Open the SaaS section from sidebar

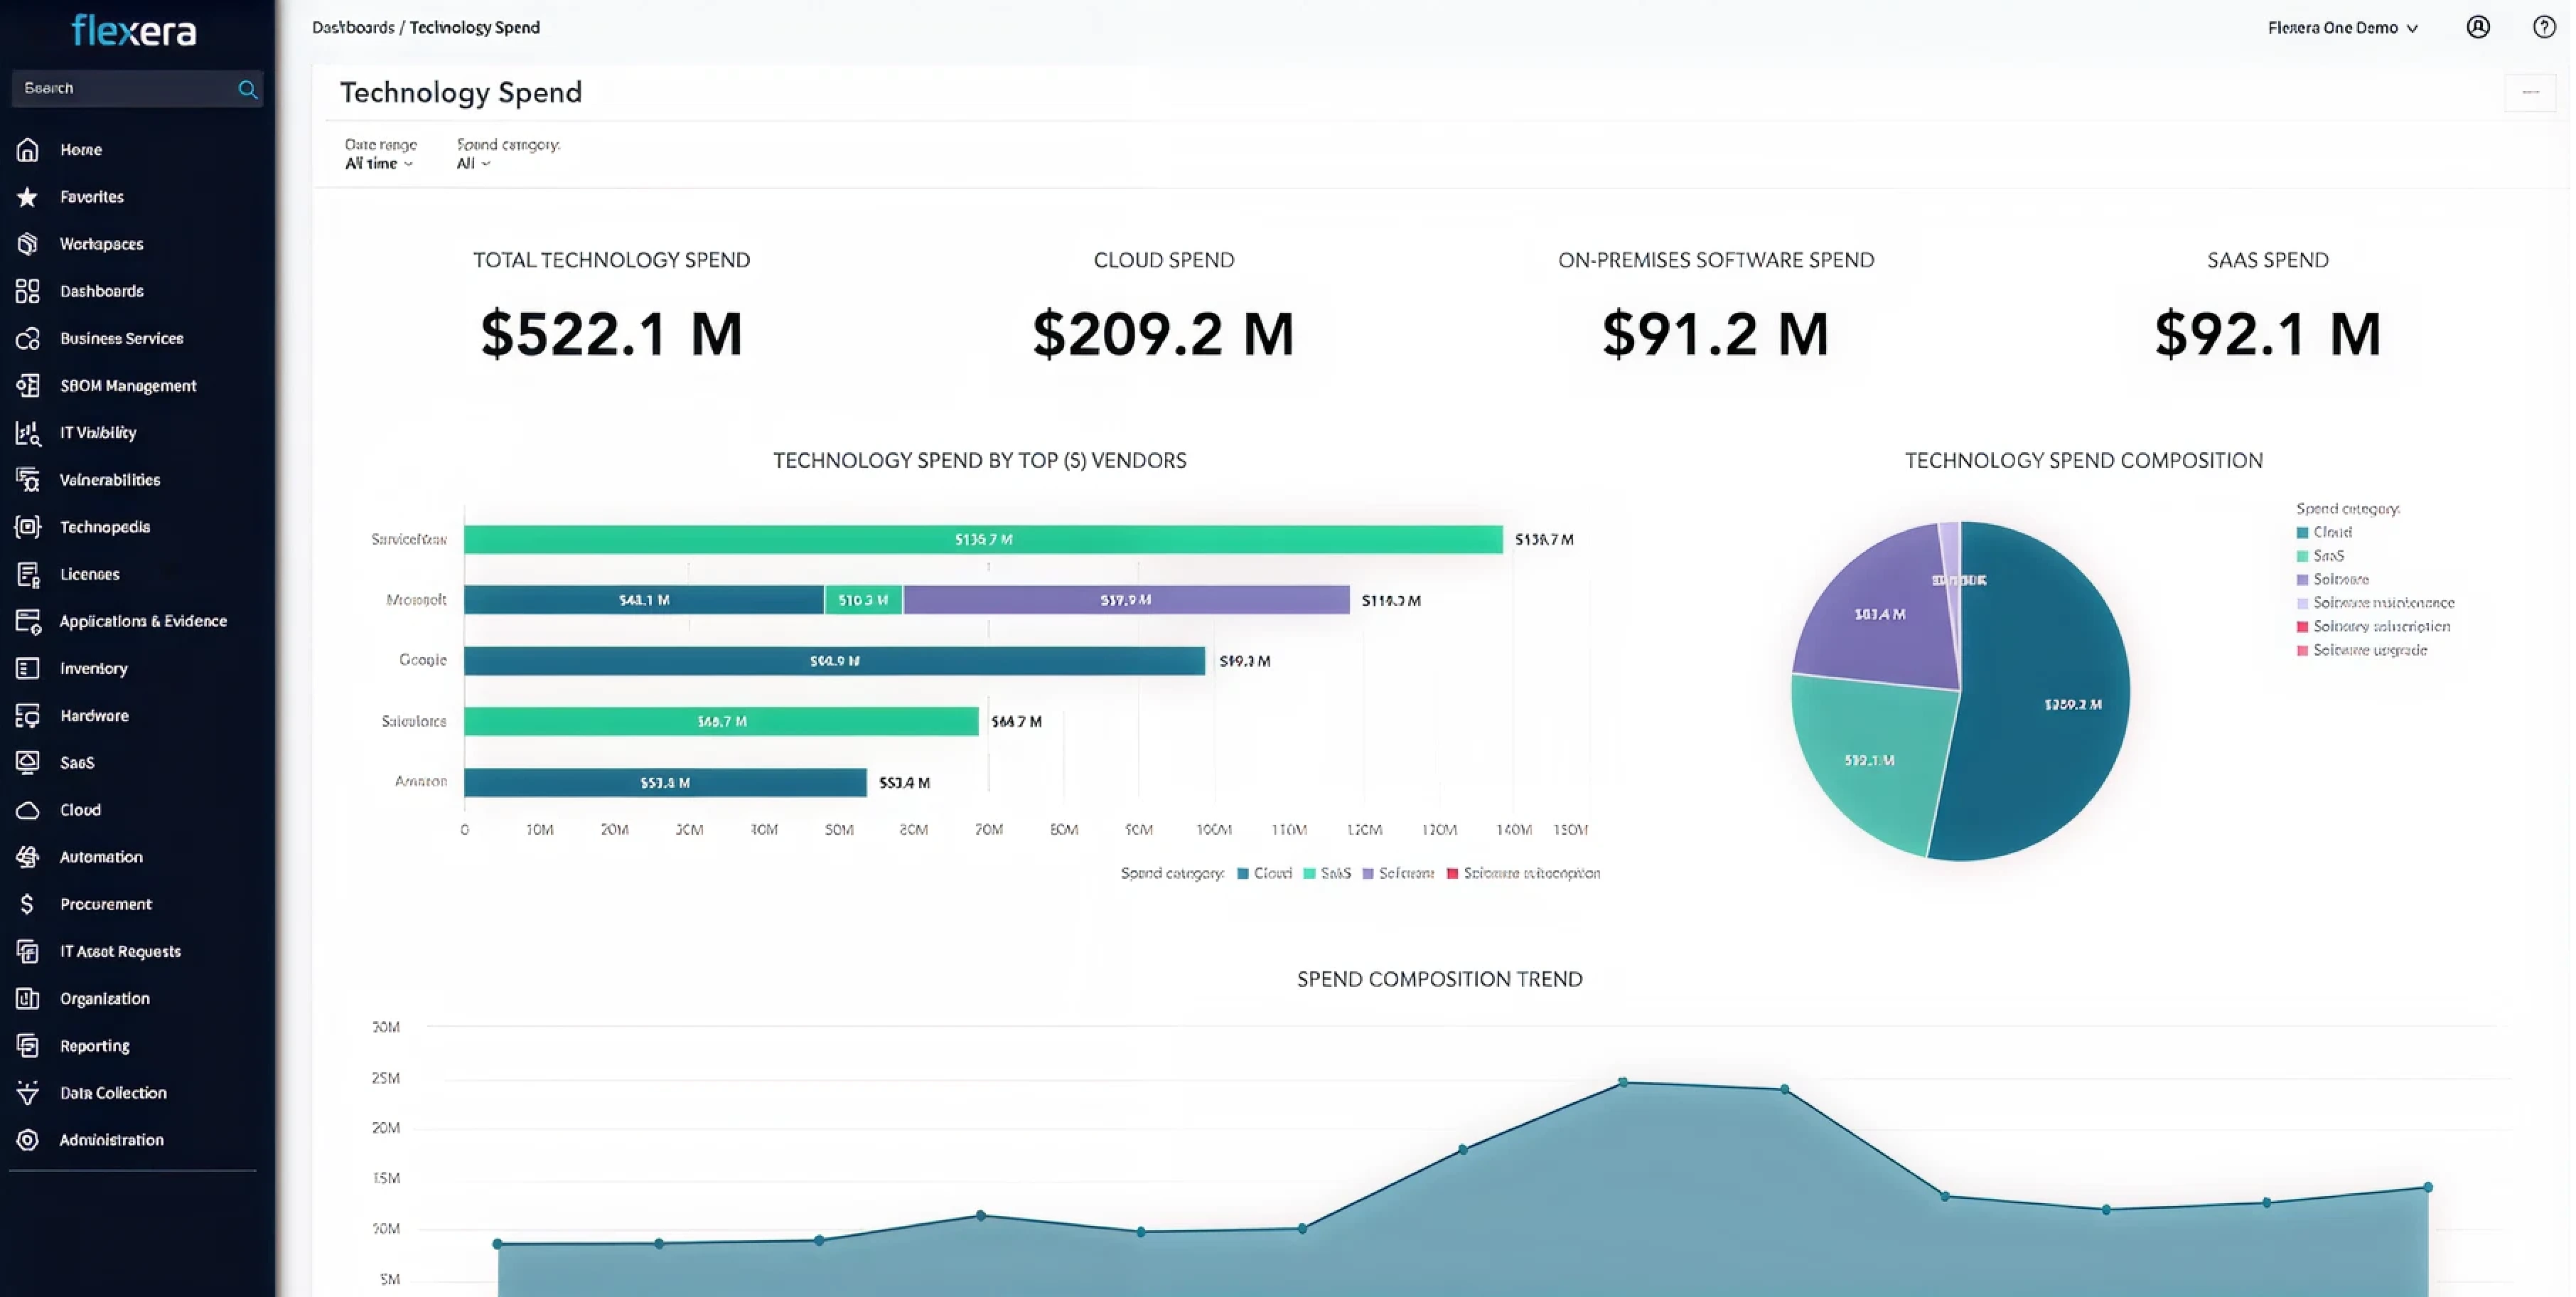click(28, 762)
